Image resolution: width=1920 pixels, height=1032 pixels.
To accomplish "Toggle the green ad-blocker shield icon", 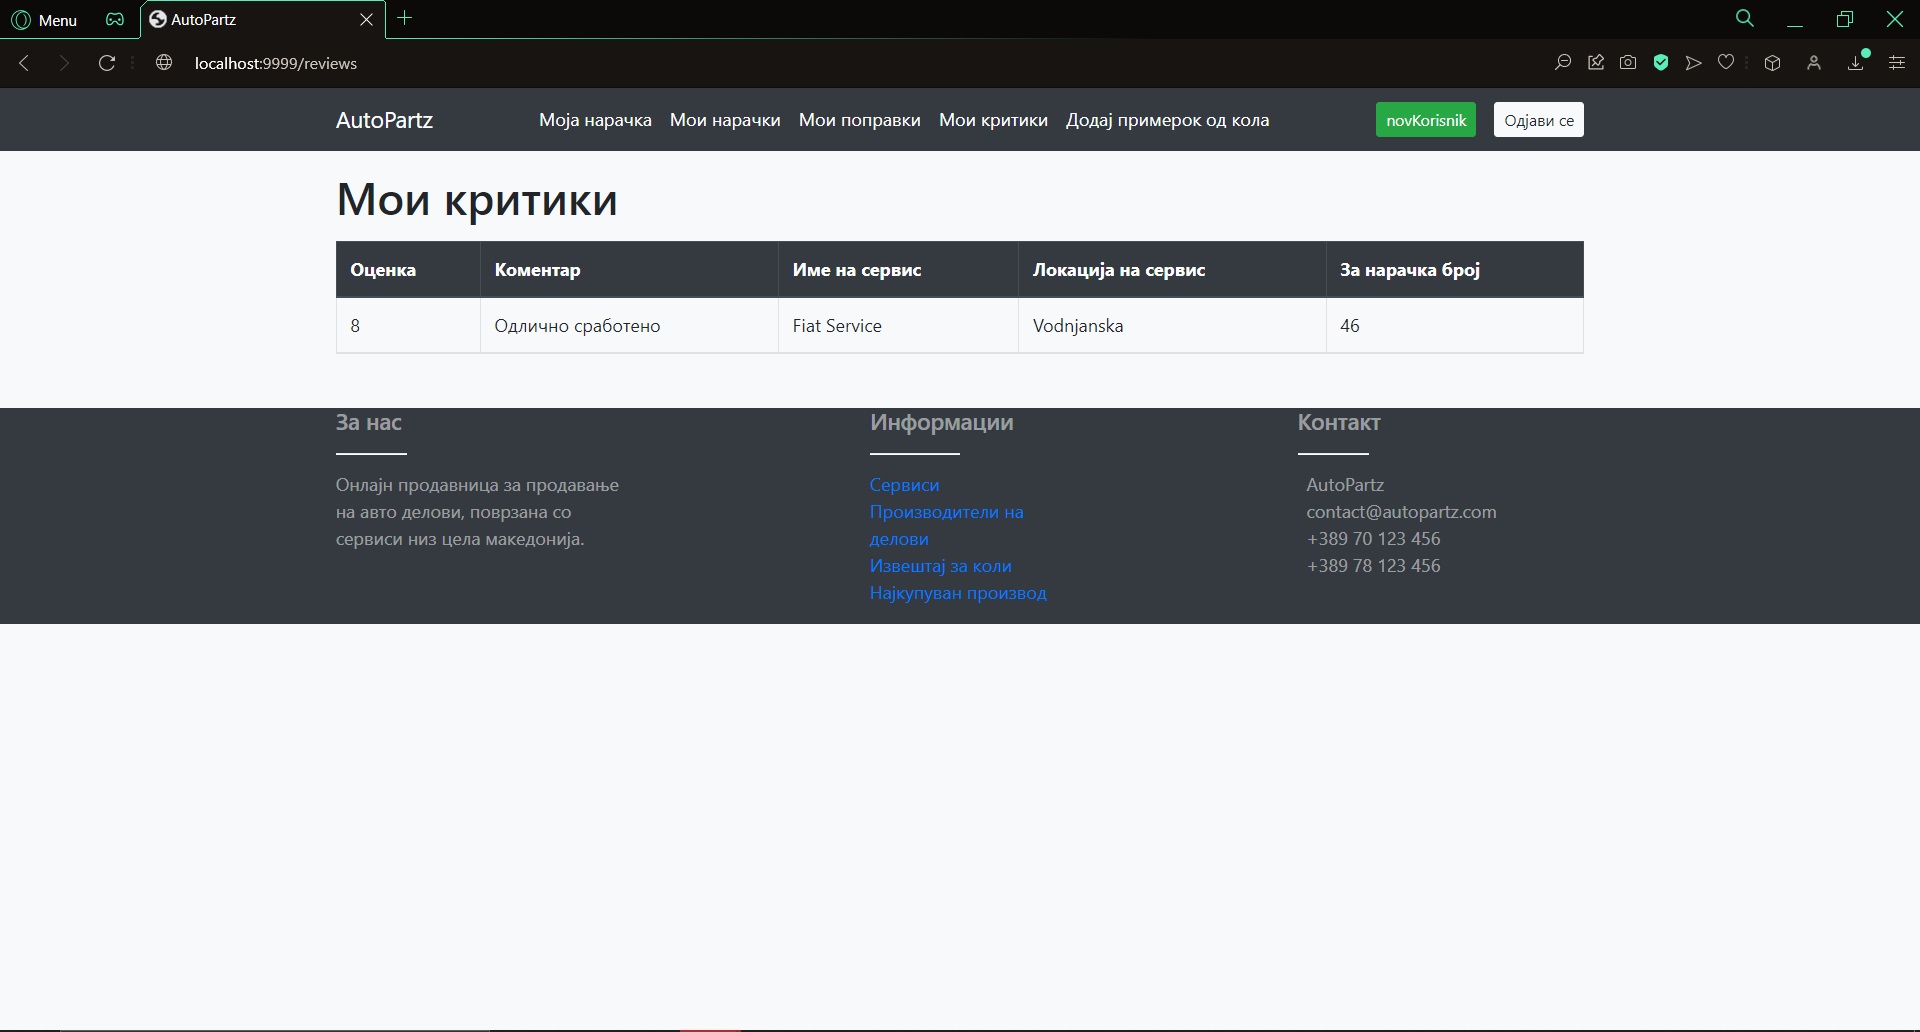I will (1661, 63).
